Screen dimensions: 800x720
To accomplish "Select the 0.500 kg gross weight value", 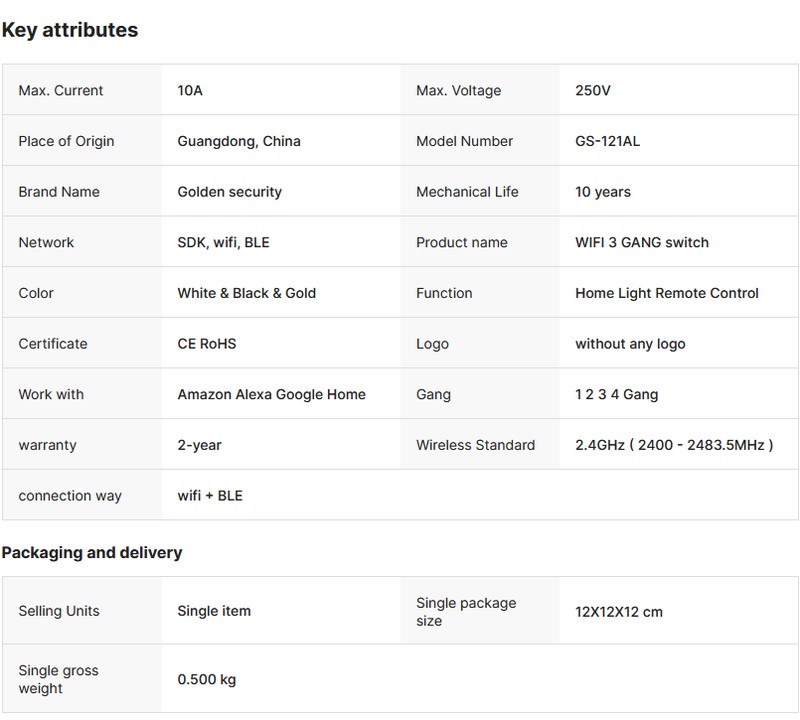I will pos(207,680).
